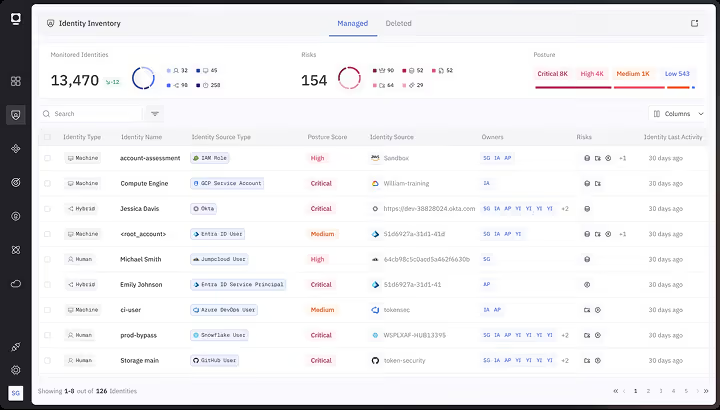Open settings gear in the sidebar
The width and height of the screenshot is (720, 410).
(x=16, y=370)
